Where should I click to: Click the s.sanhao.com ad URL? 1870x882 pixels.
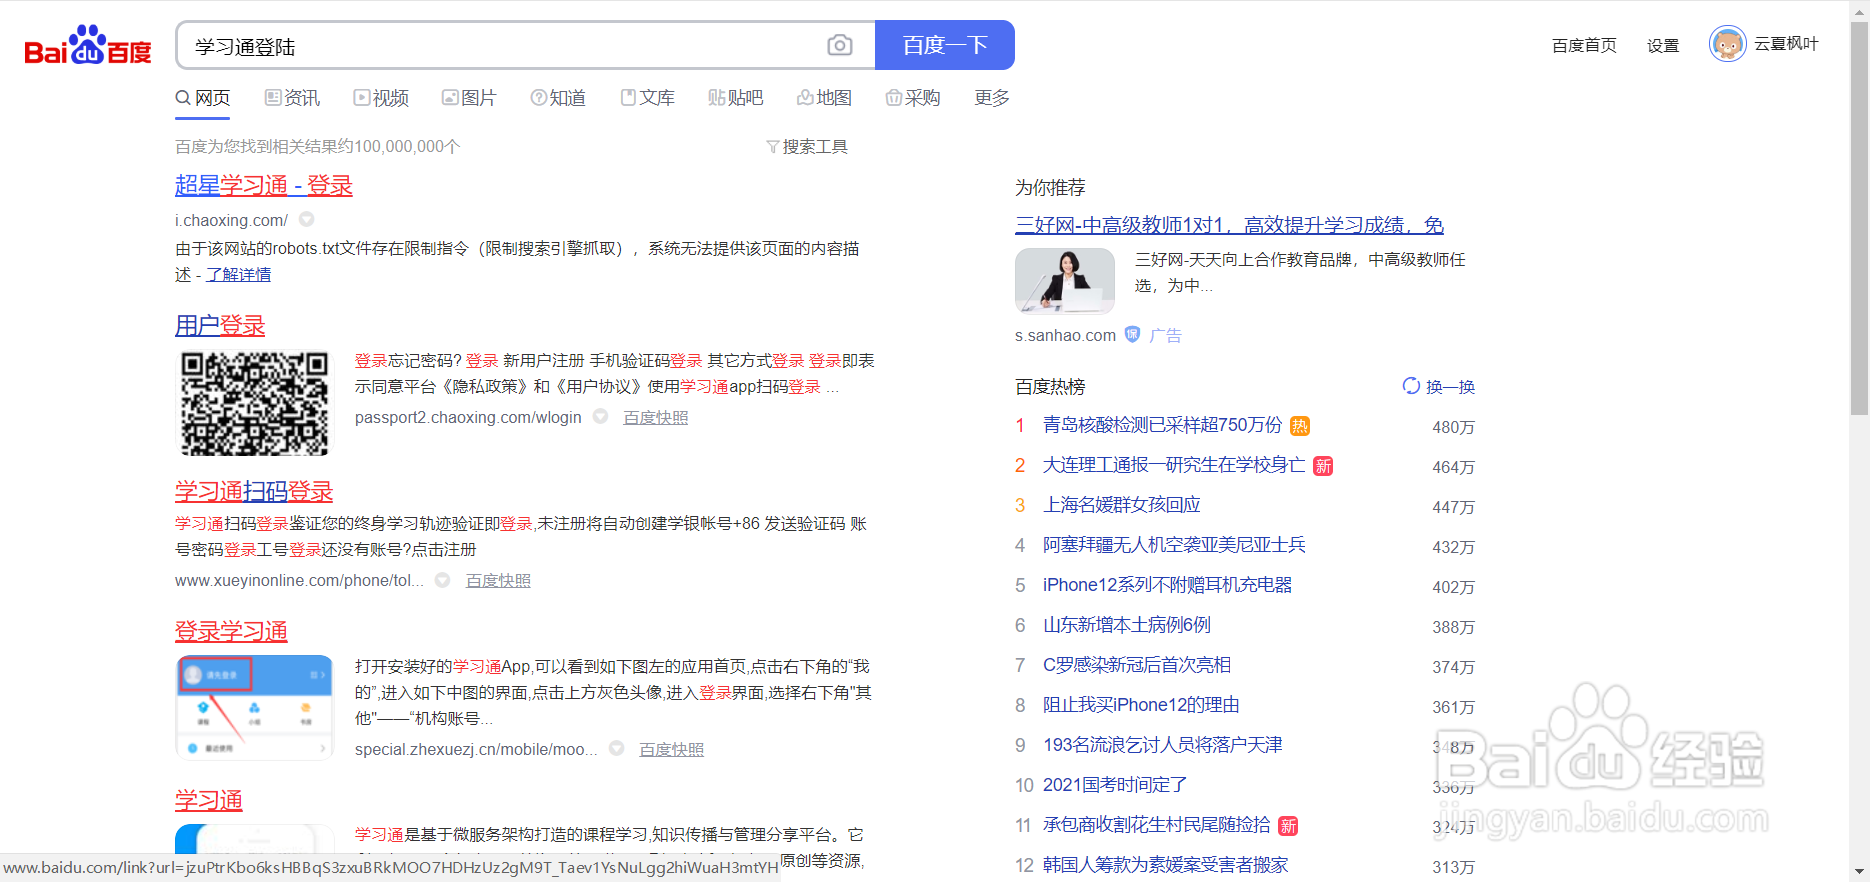(1065, 336)
